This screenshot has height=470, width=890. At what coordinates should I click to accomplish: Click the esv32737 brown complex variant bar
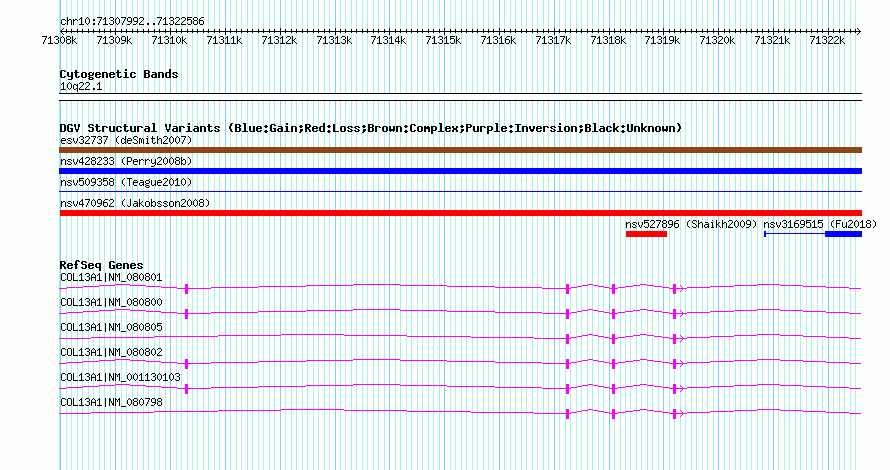click(x=460, y=150)
